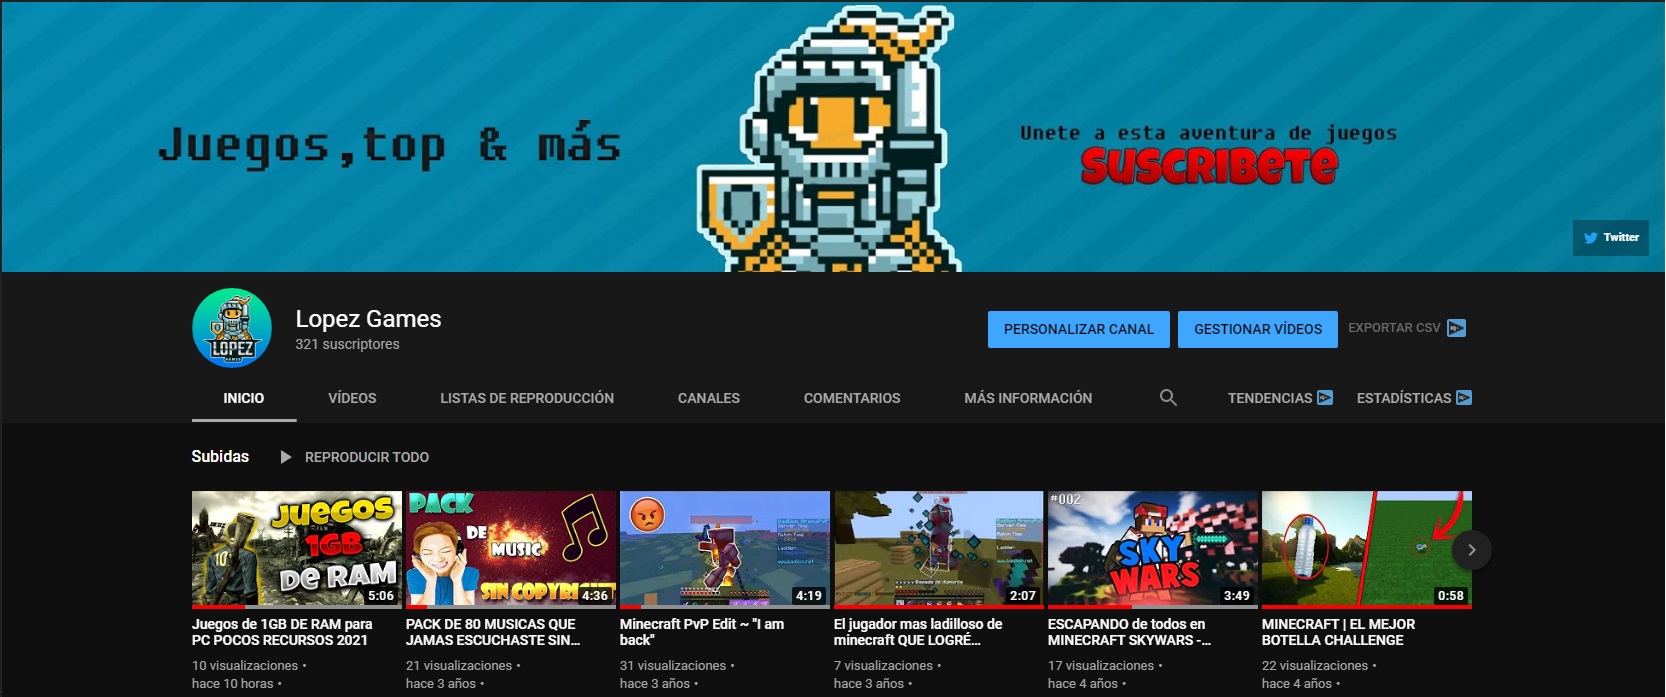
Task: Click title 'Juegos de 1GB DE RAM para PC'
Action: 282,632
